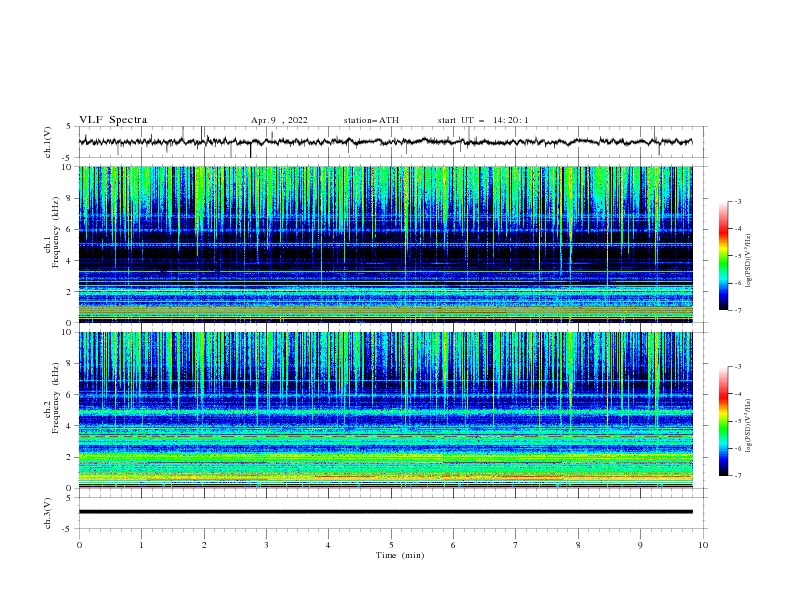The width and height of the screenshot is (792, 612).
Task: Click the ch.1 color bar's log(PSD) label
Action: click(x=749, y=261)
